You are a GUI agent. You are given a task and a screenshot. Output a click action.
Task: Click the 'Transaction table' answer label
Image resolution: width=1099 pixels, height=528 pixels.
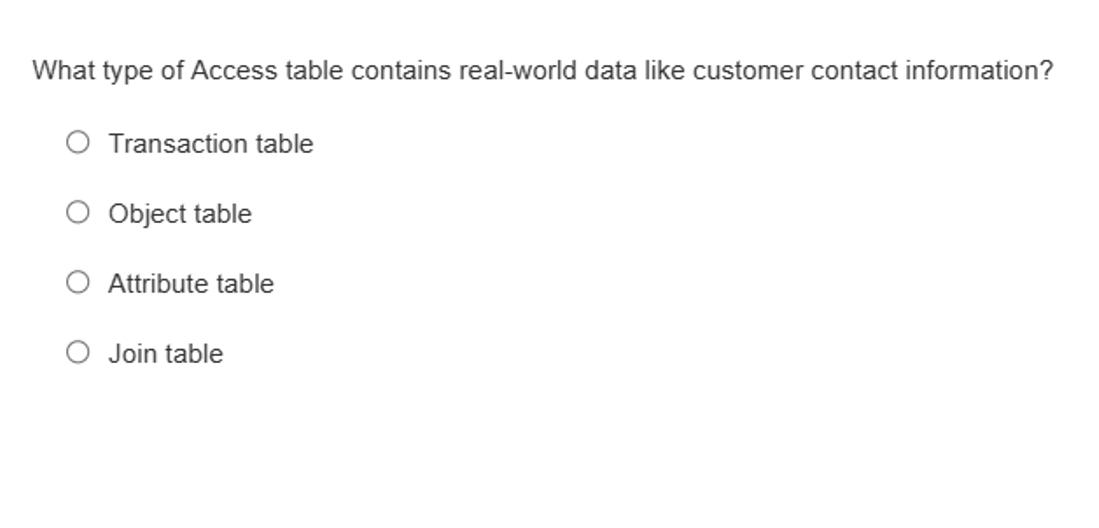[211, 144]
